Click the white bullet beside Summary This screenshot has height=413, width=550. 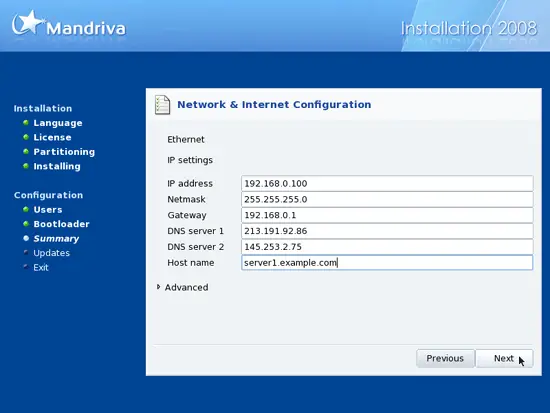pyautogui.click(x=26, y=238)
